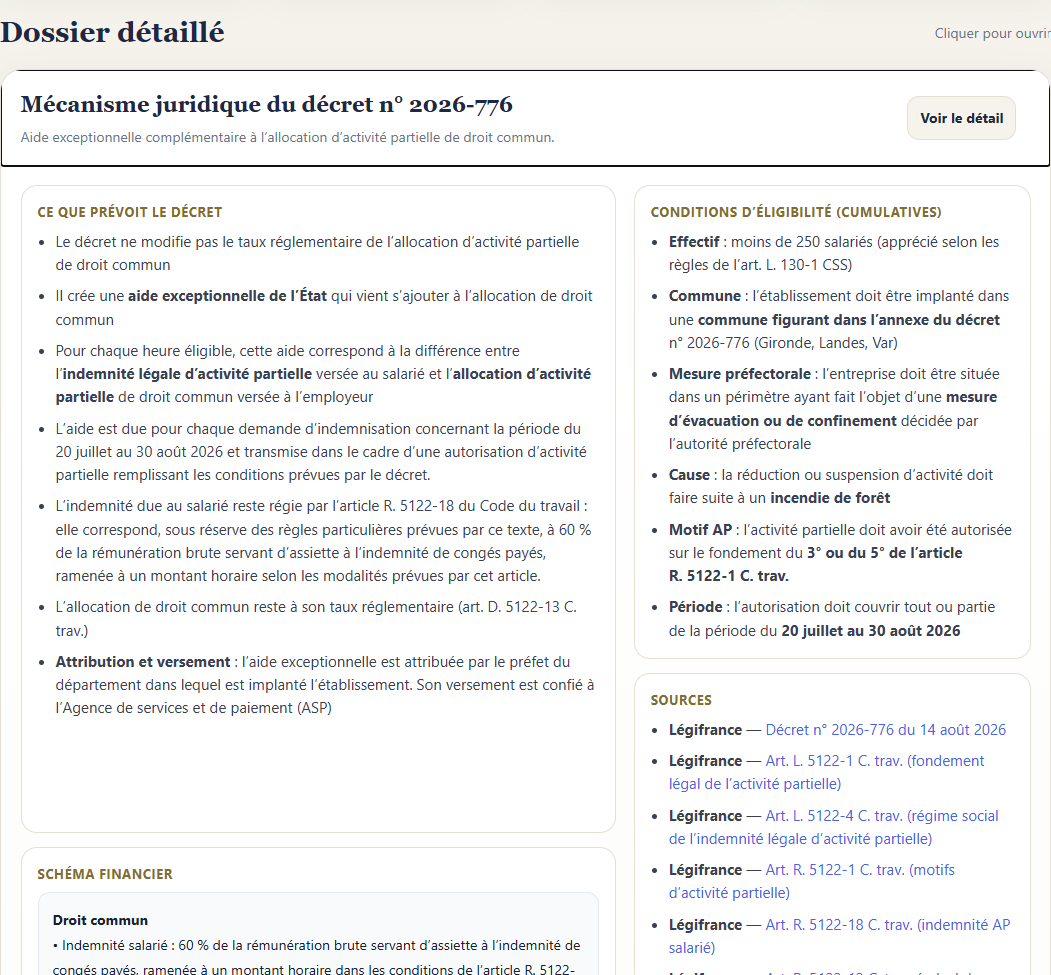Click the 'Période' eligibility condition
Image resolution: width=1051 pixels, height=975 pixels.
832,619
